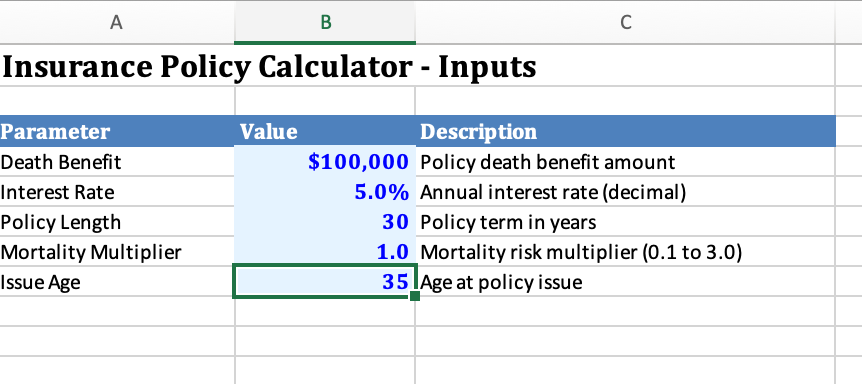Click the 'Age at policy issue' description
The width and height of the screenshot is (862, 384).
[x=501, y=282]
